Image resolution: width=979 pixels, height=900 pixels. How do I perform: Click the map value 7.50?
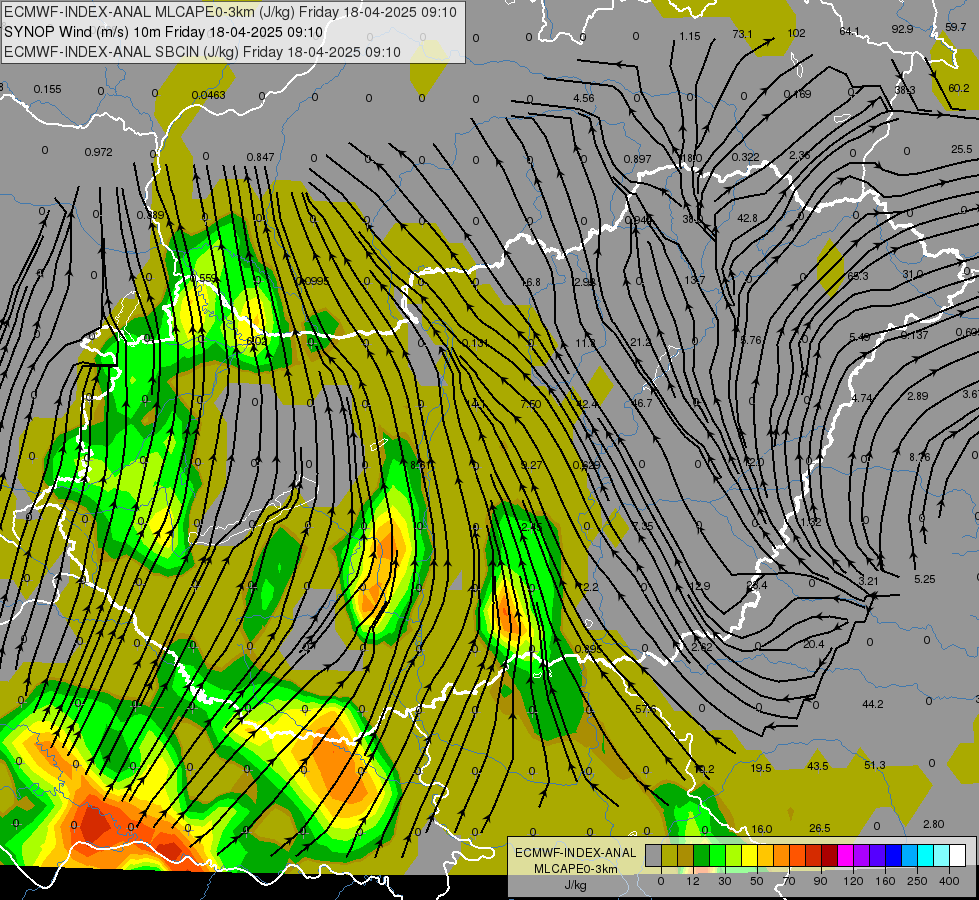[x=531, y=403]
